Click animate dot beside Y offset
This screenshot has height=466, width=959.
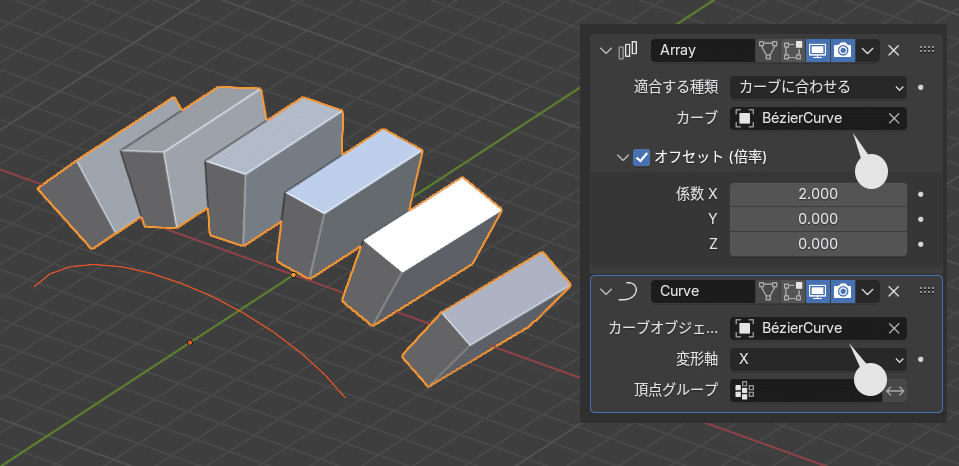[x=920, y=219]
